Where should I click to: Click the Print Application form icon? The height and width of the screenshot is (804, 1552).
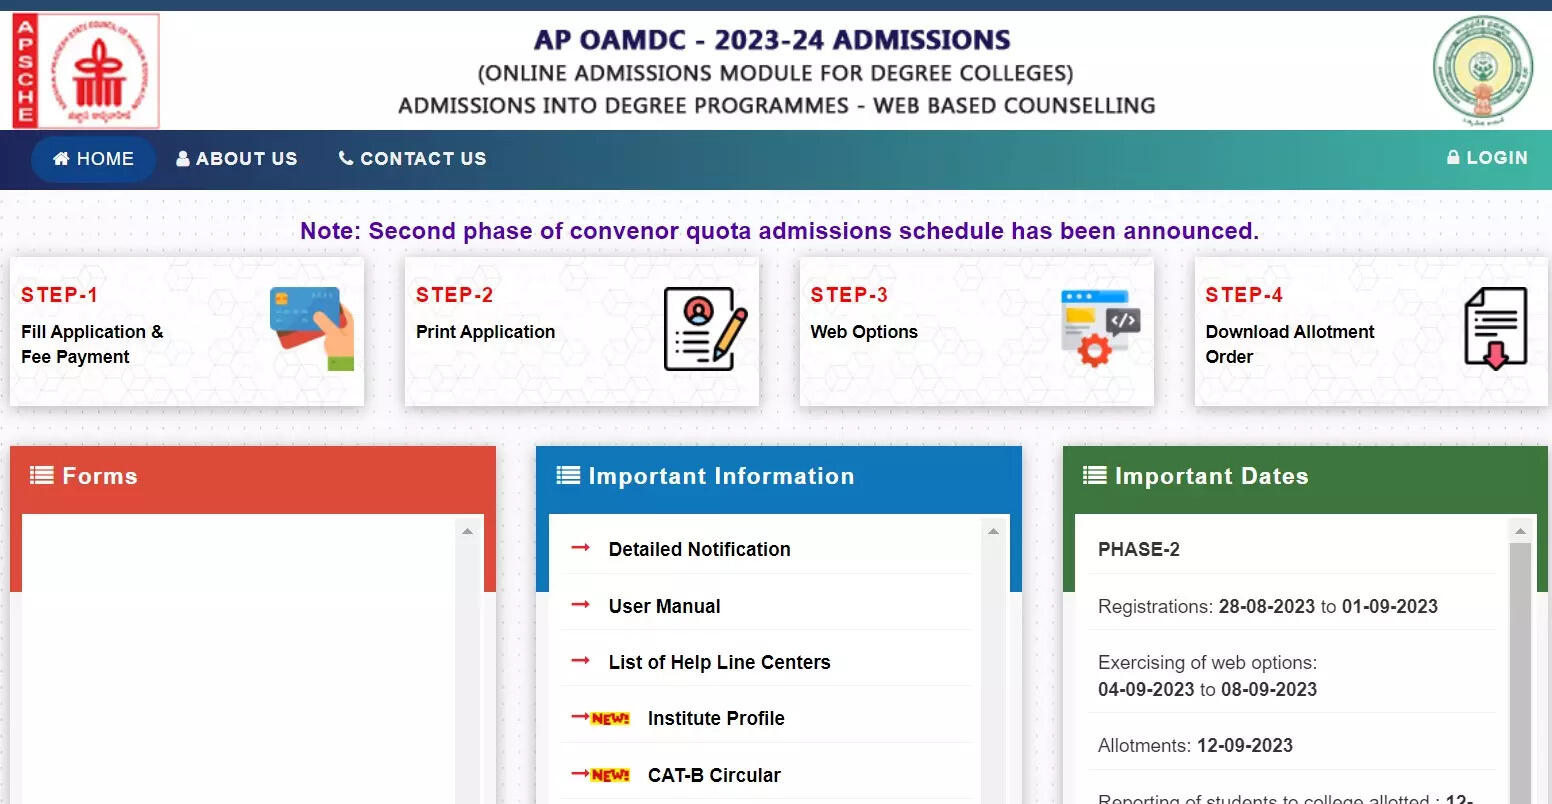[x=705, y=329]
